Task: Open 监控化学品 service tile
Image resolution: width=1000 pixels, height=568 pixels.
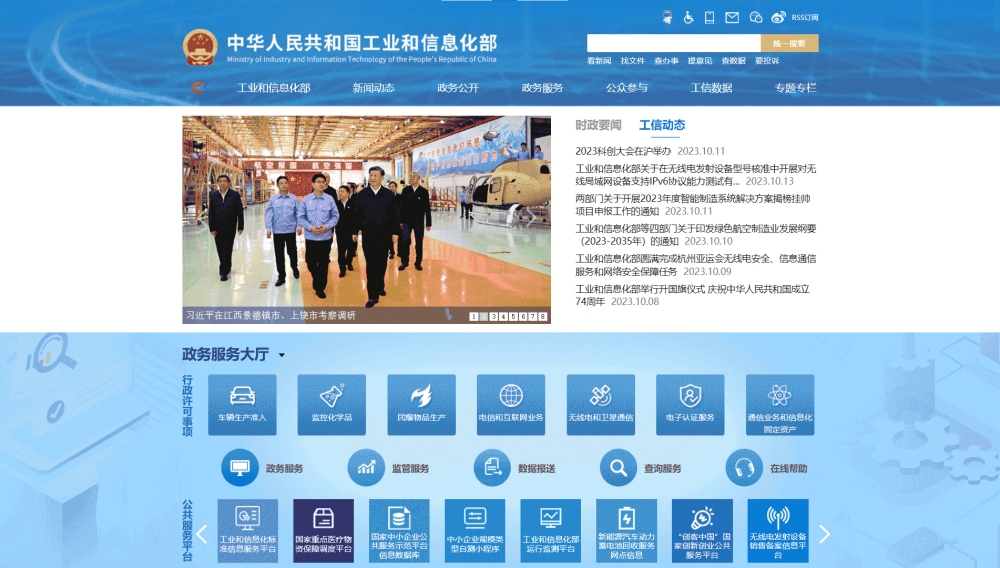Action: [x=332, y=405]
